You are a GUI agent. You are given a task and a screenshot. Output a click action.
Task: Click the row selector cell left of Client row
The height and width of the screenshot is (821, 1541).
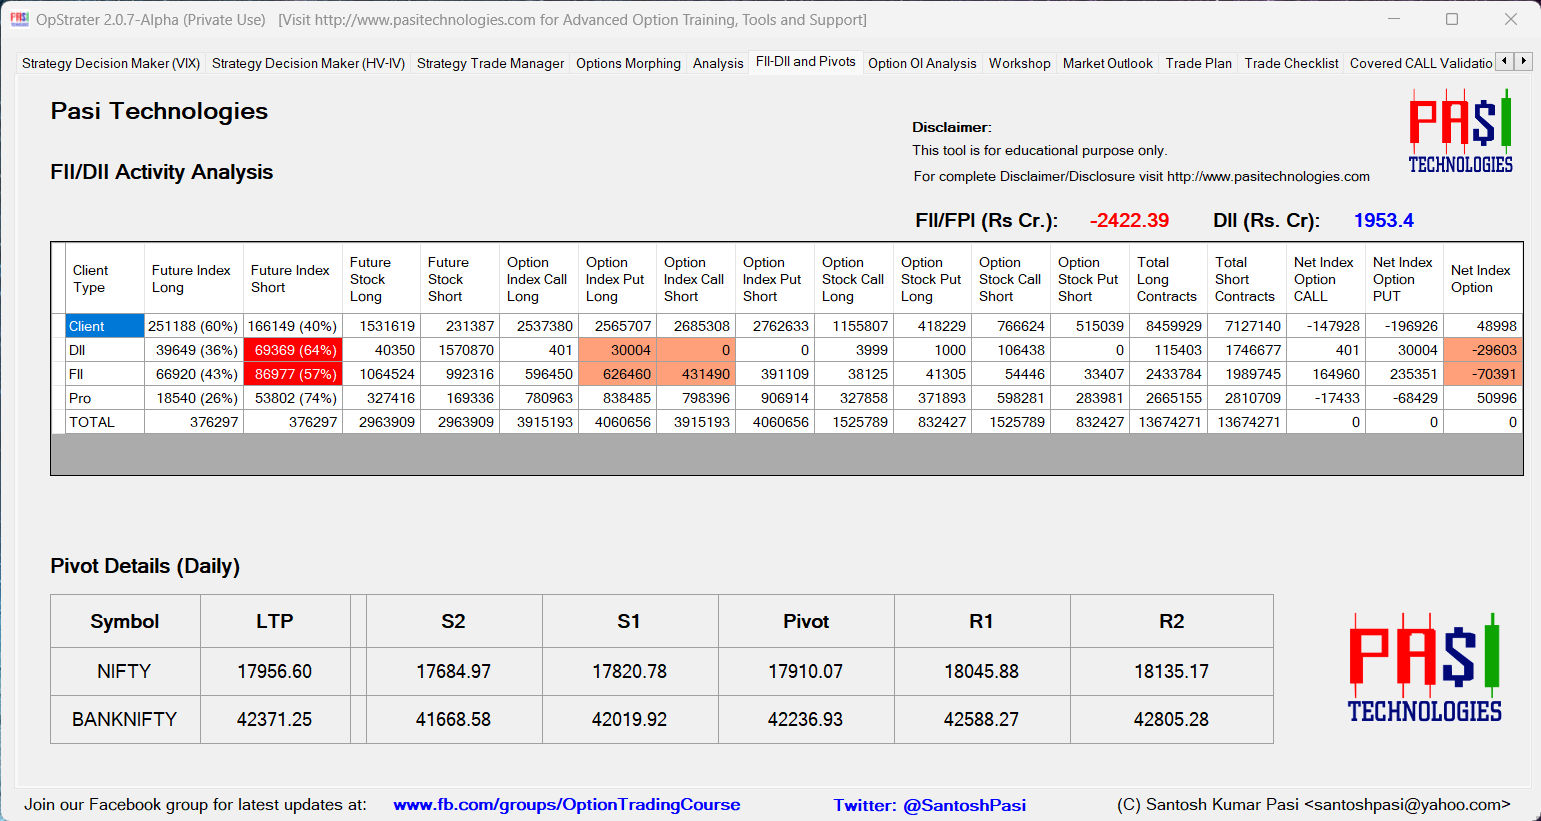coord(58,326)
